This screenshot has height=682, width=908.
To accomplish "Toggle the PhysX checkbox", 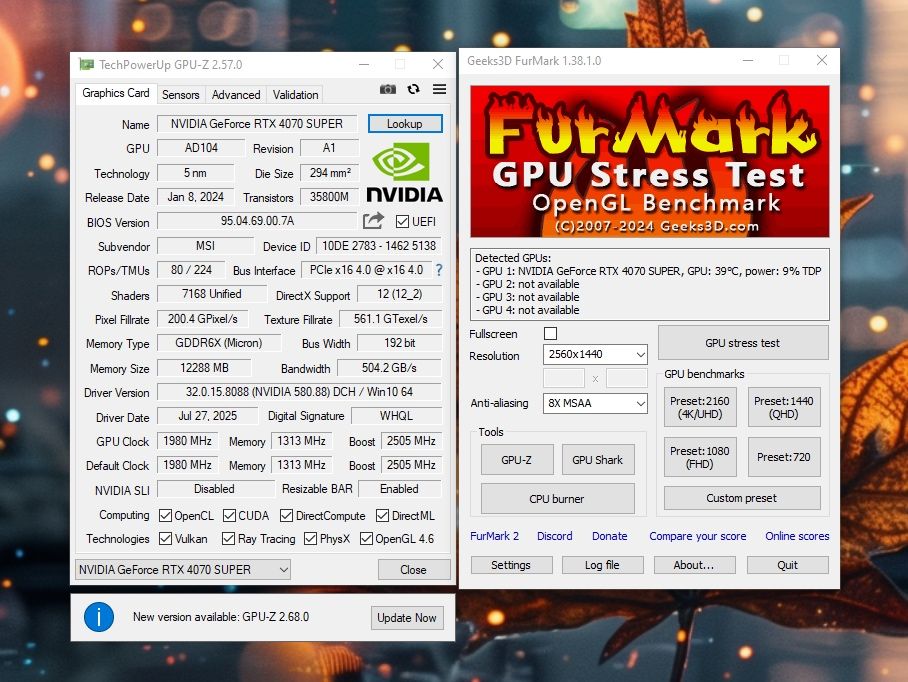I will [x=310, y=538].
